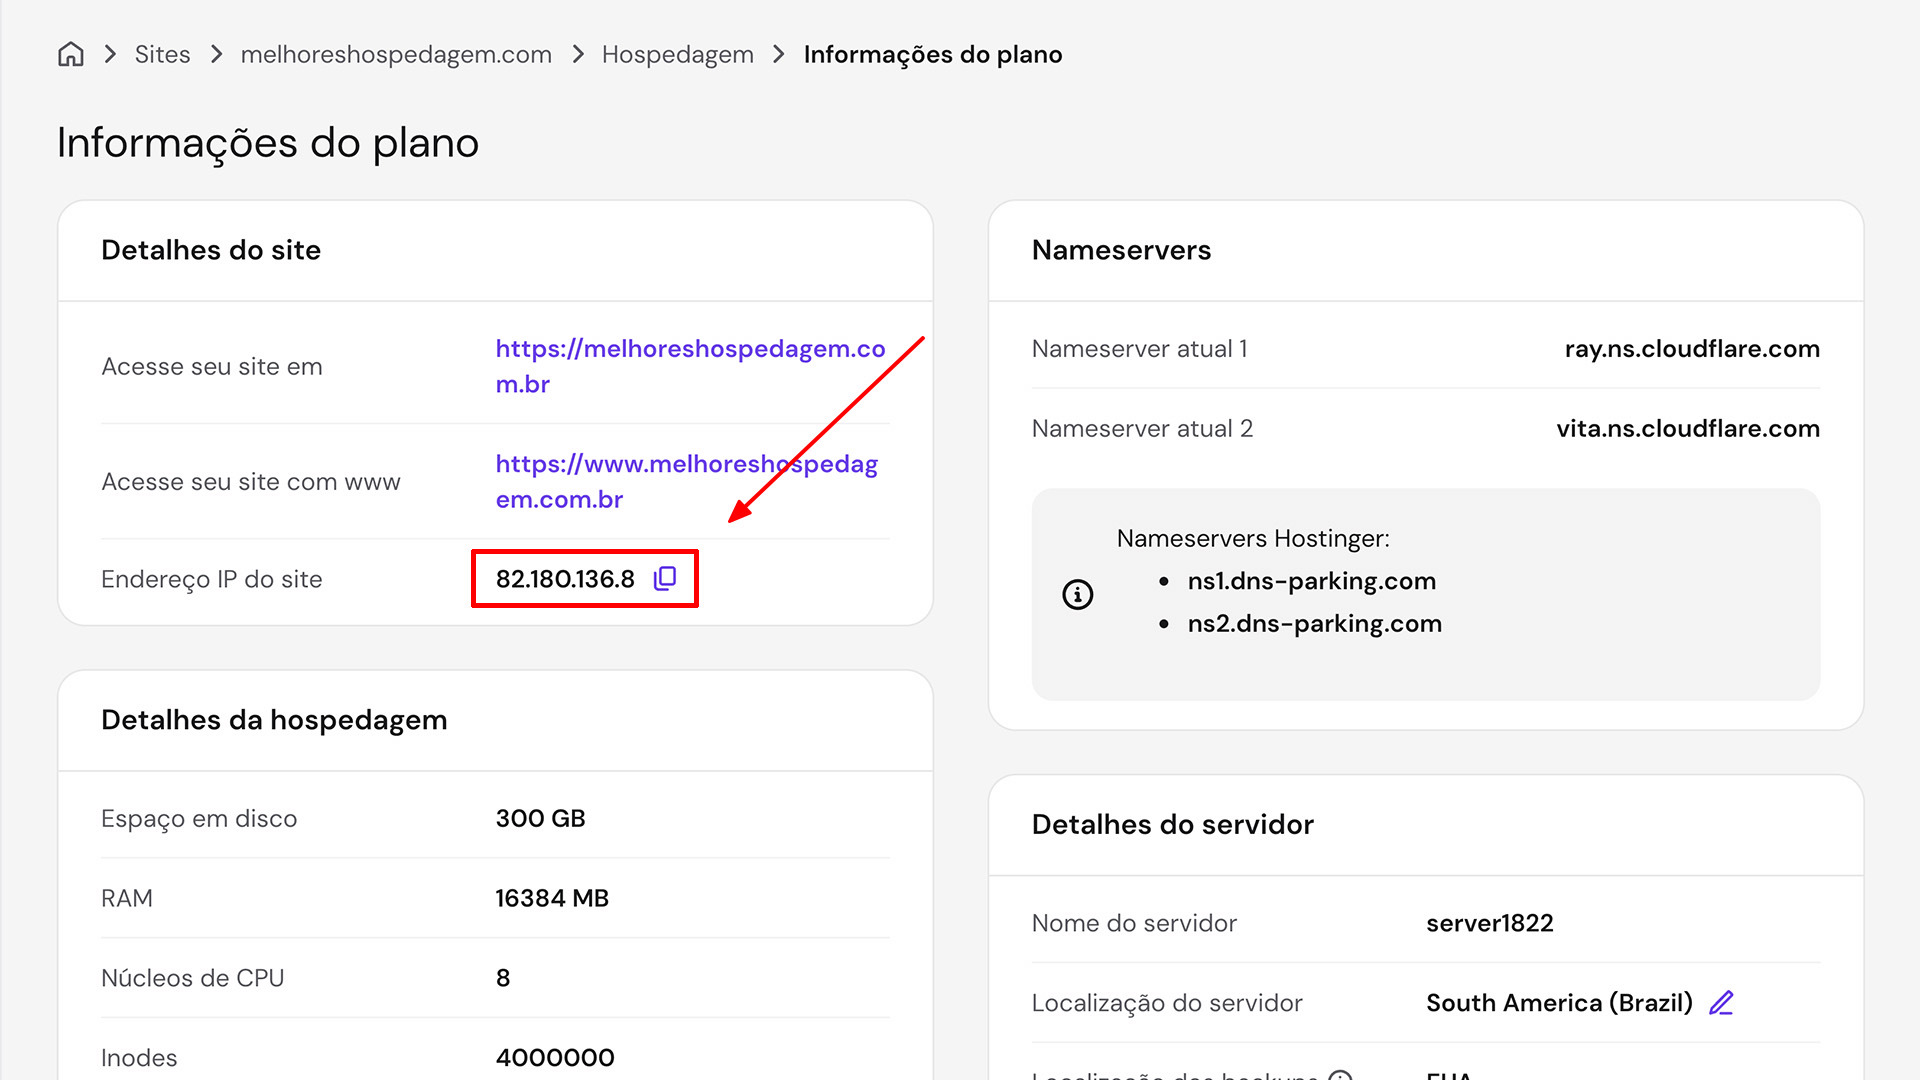Screen dimensions: 1920x1080
Task: Click the Nome do servidor label
Action: tap(1134, 923)
